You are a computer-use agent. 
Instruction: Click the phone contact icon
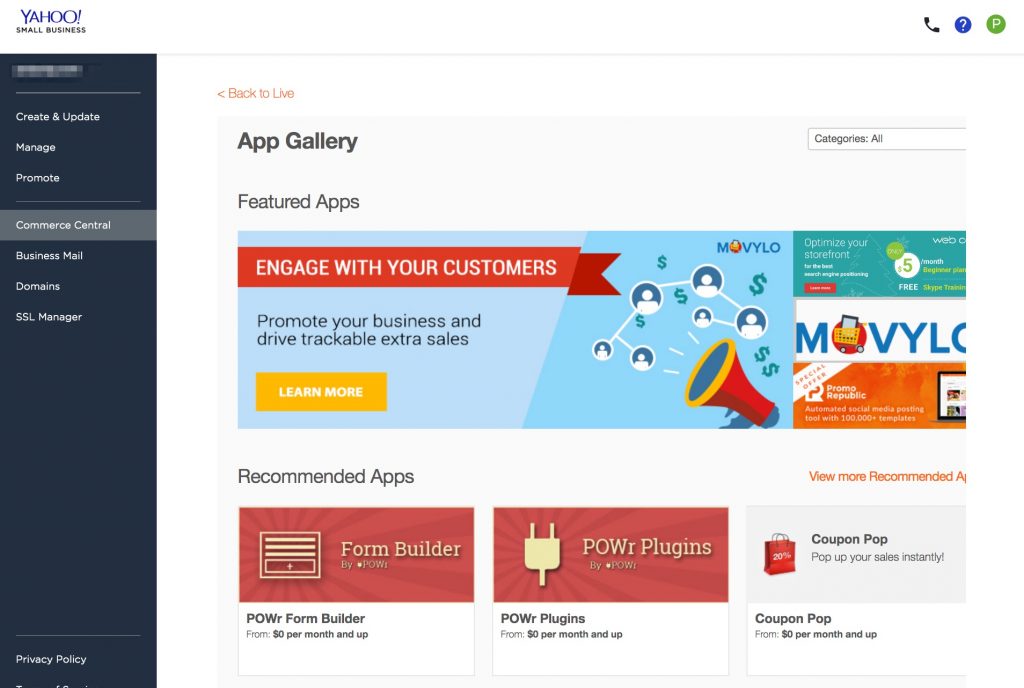(931, 25)
